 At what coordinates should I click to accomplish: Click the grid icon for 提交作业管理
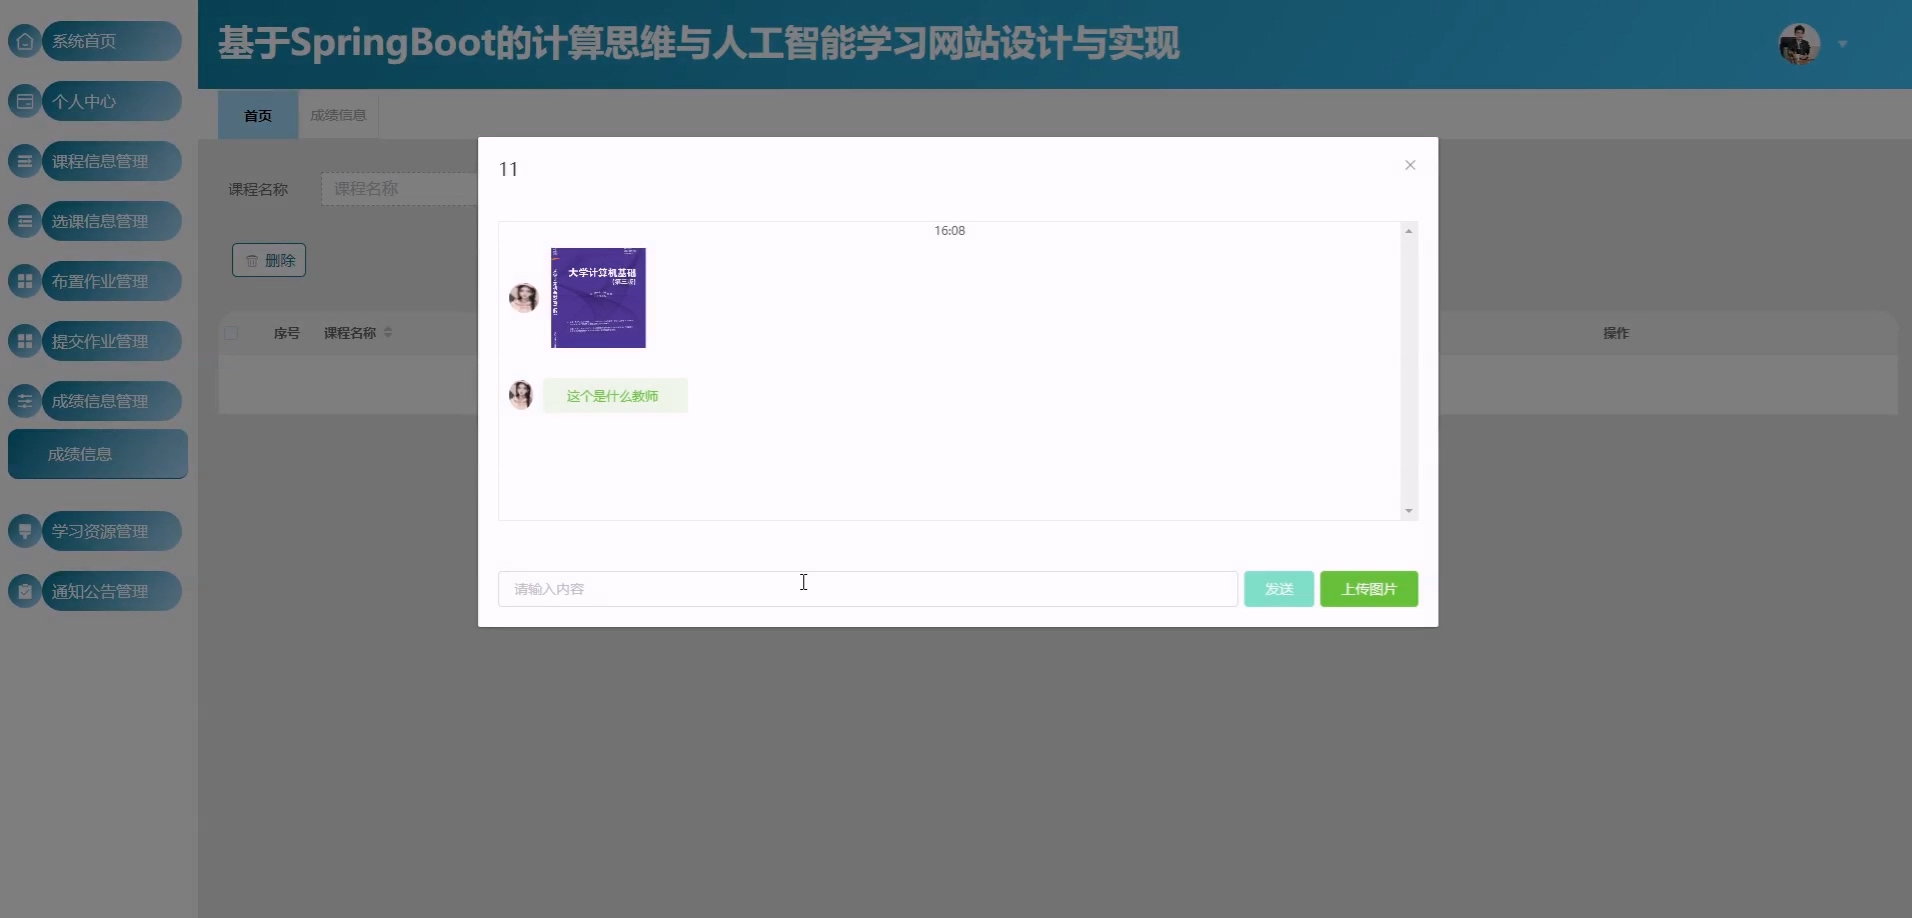click(x=25, y=341)
